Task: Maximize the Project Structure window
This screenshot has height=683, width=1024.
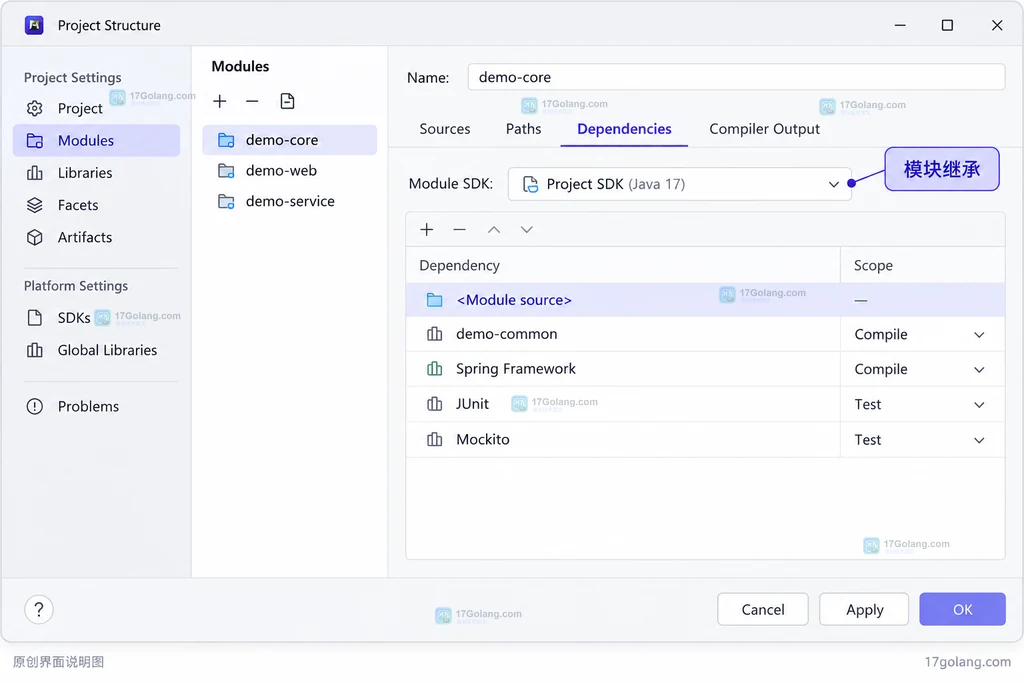Action: click(947, 25)
